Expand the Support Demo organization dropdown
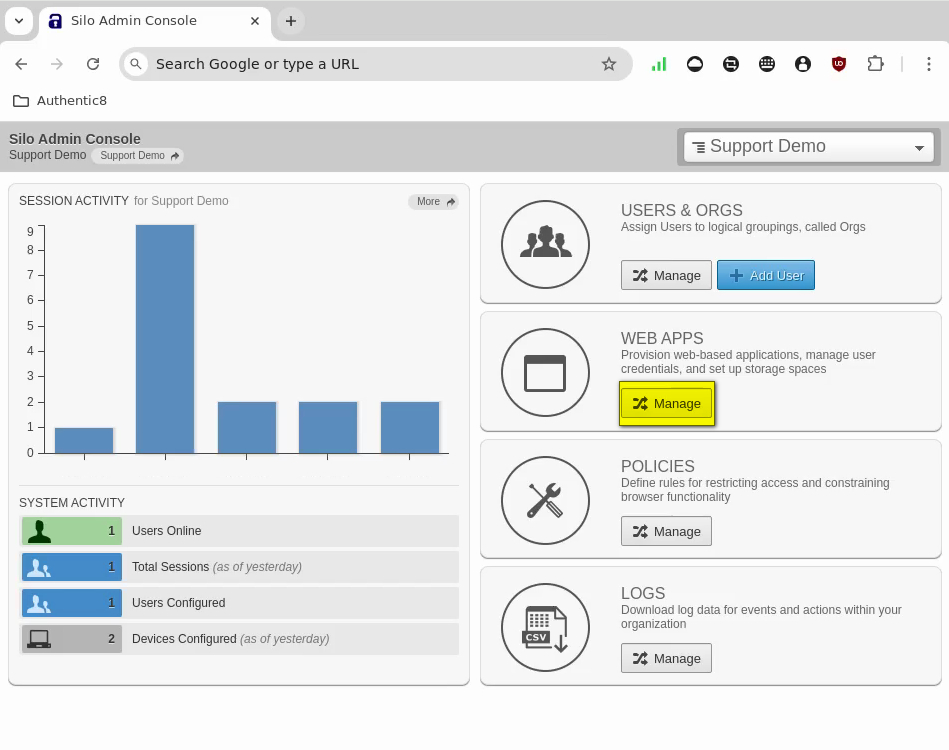The image size is (949, 750). tap(809, 147)
